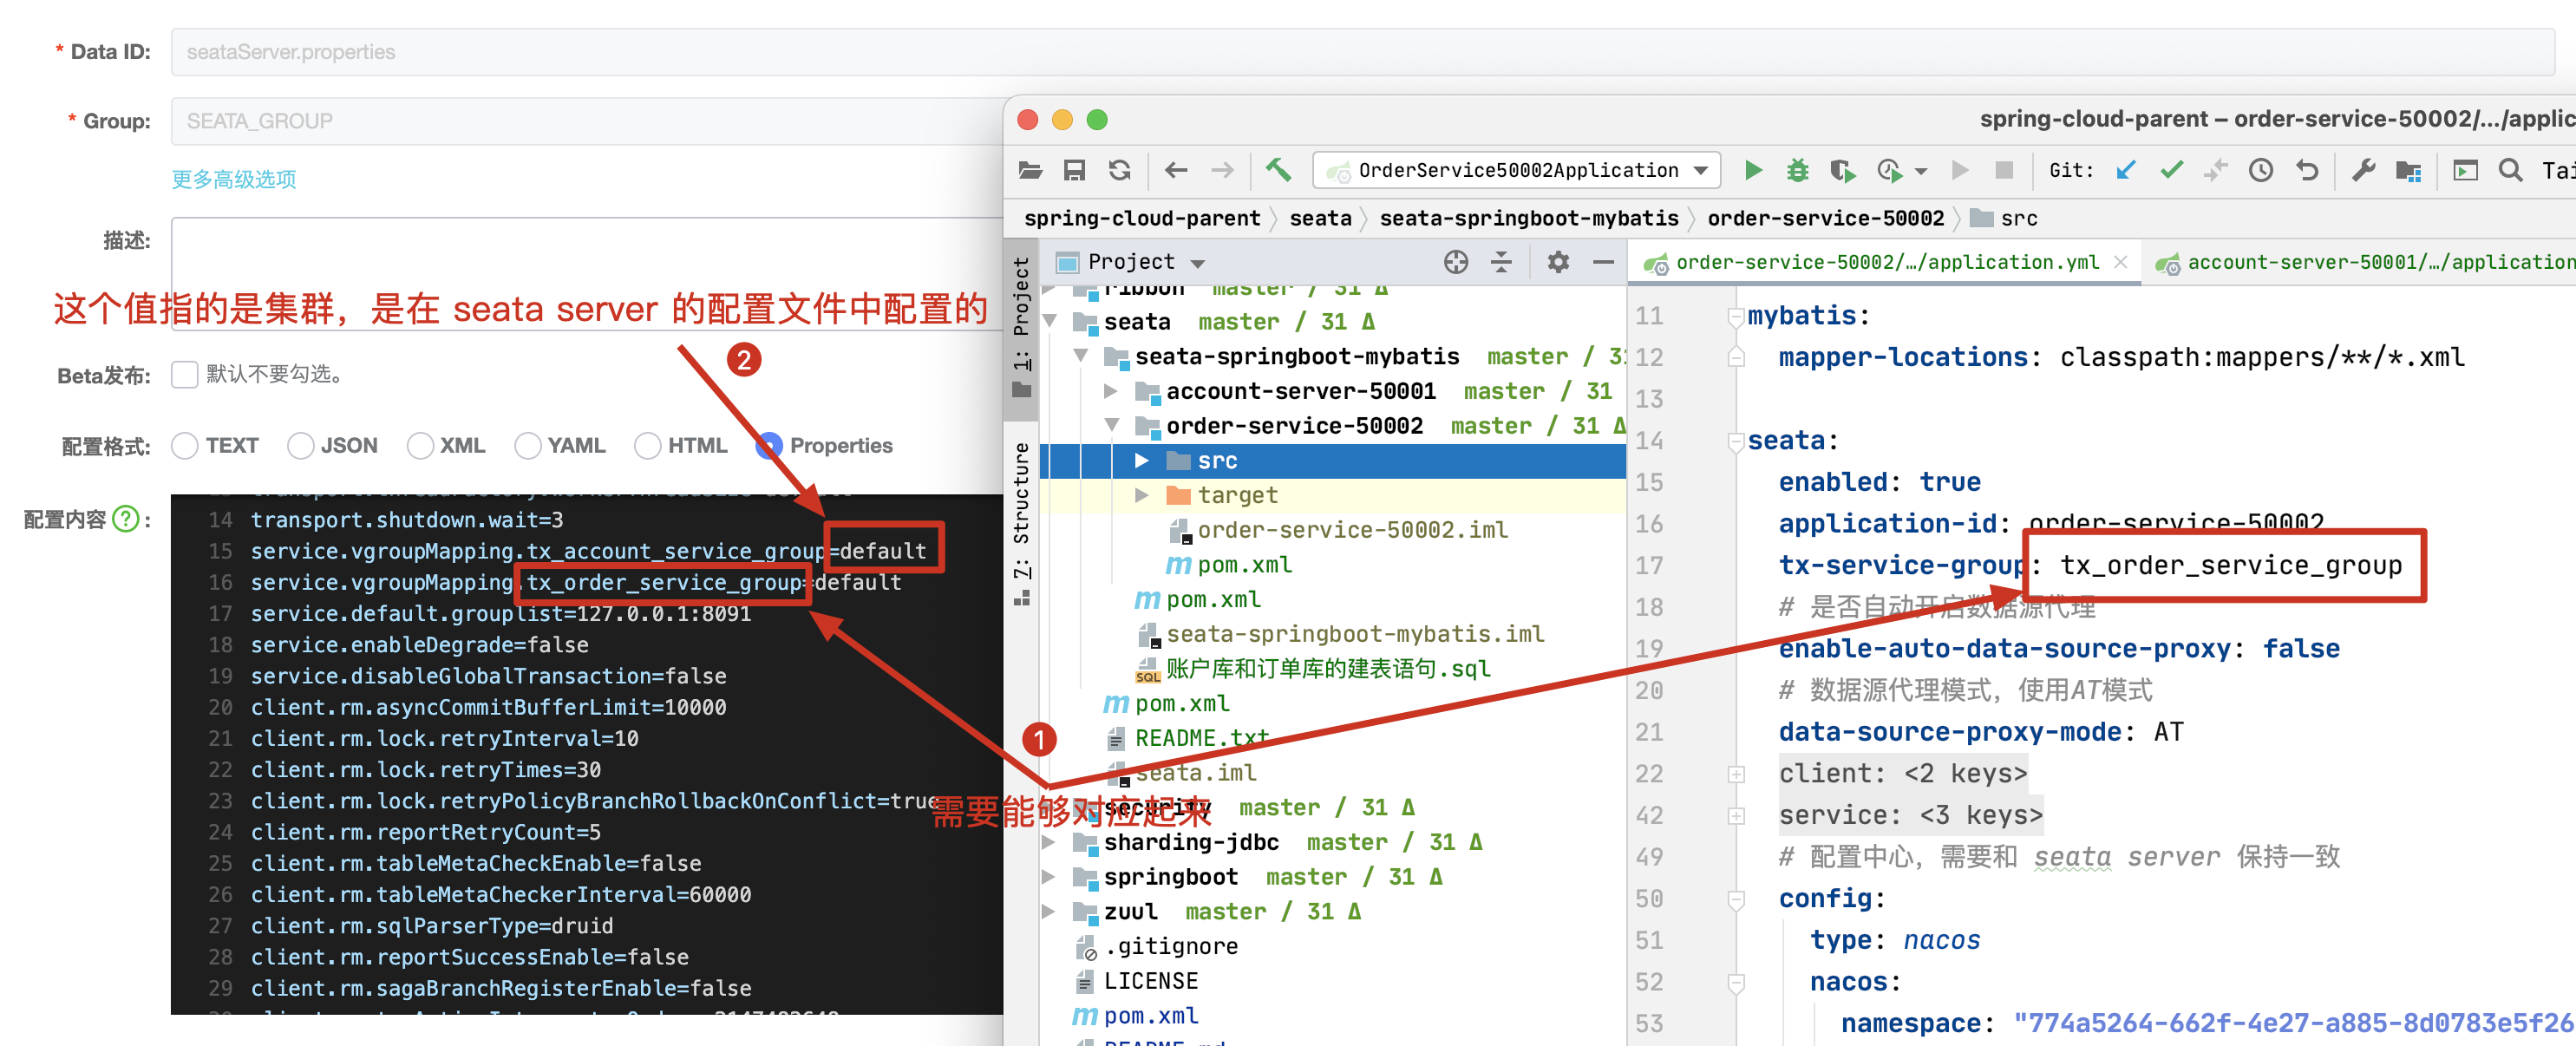Hide the Project panel with minus icon

point(1604,262)
